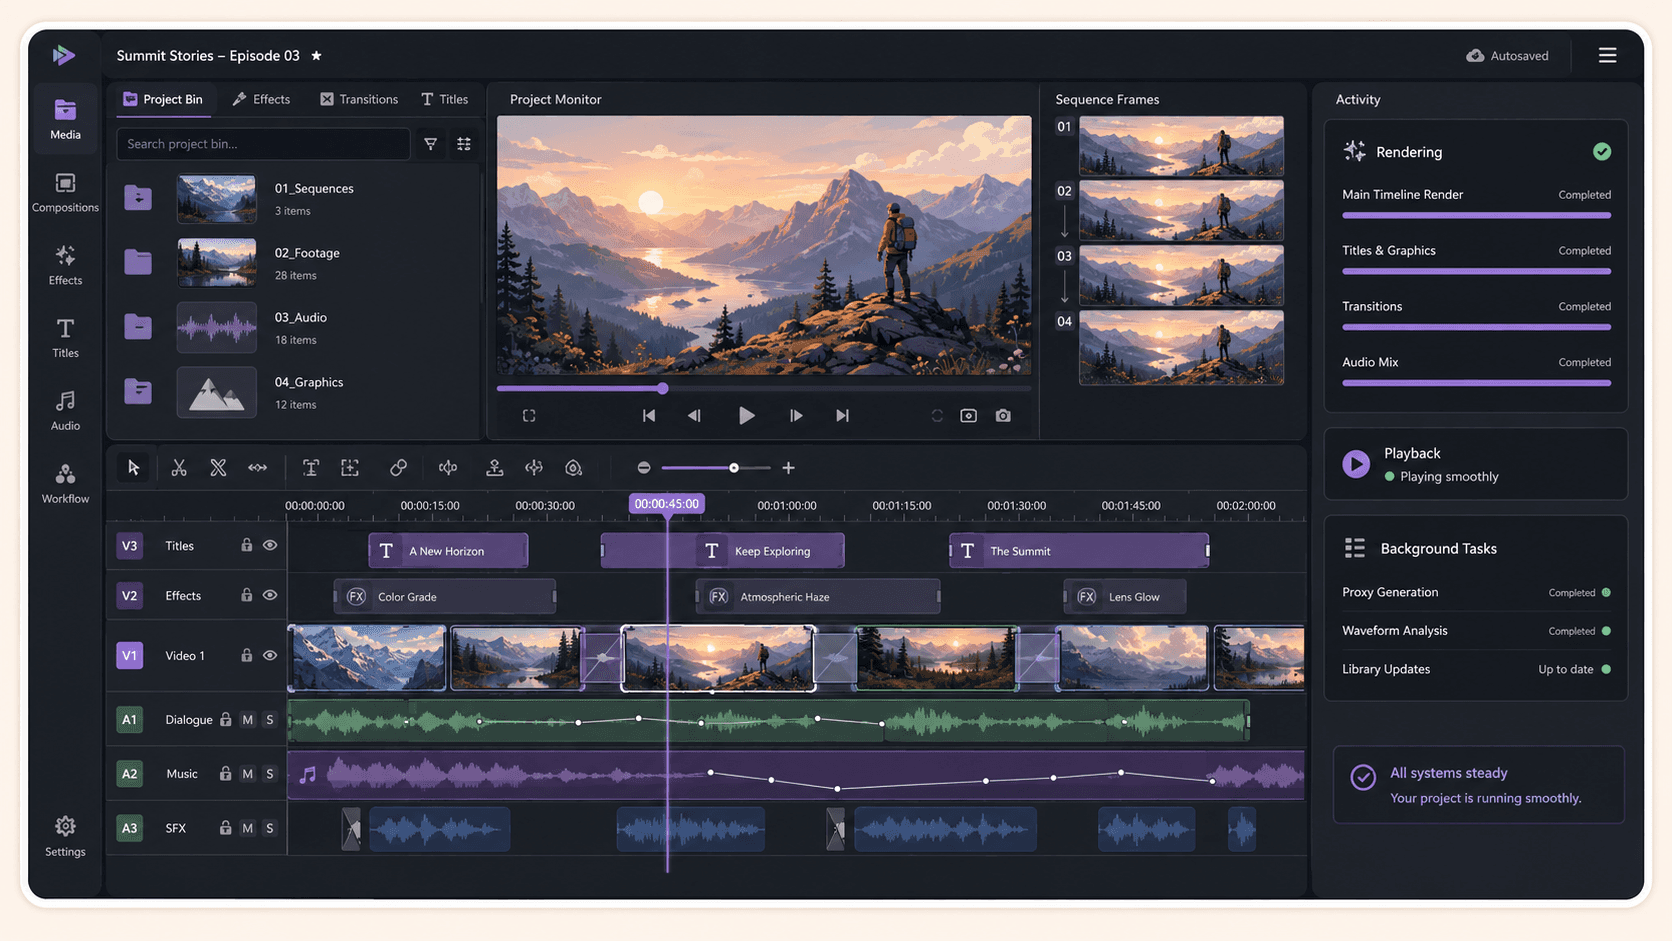Switch project bin to list view icon

click(x=464, y=144)
